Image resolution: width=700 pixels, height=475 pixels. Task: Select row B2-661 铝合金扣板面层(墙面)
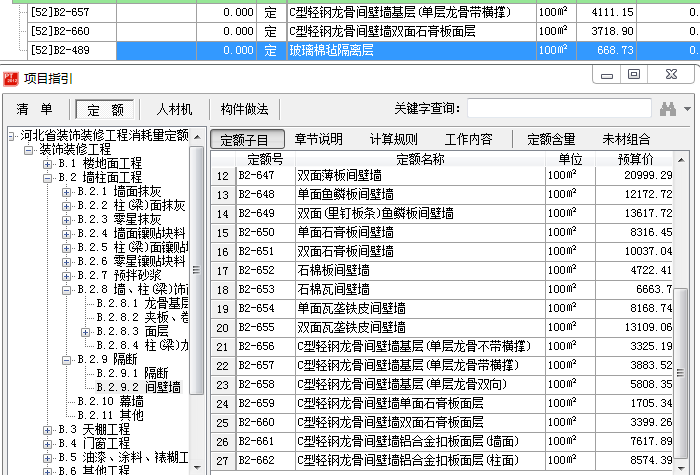[442, 442]
